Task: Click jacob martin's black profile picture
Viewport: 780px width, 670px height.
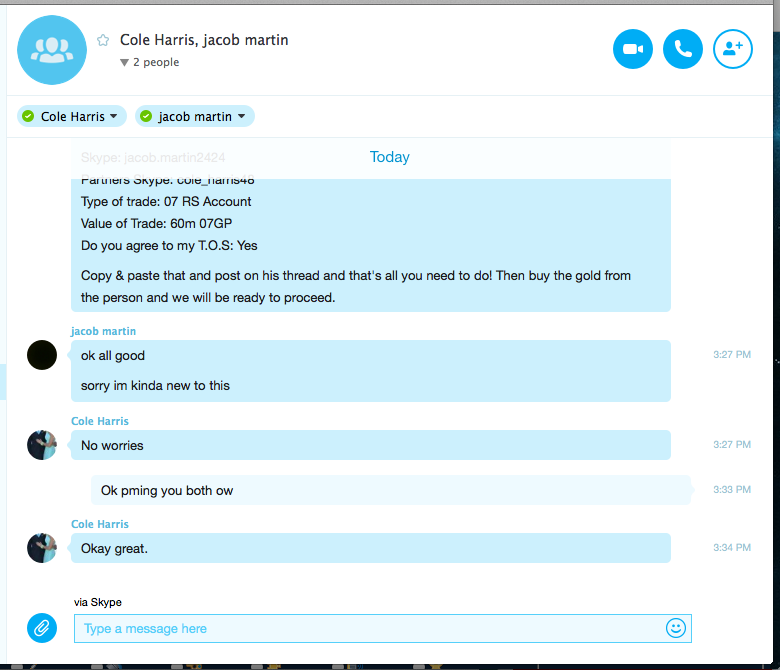Action: [x=42, y=355]
